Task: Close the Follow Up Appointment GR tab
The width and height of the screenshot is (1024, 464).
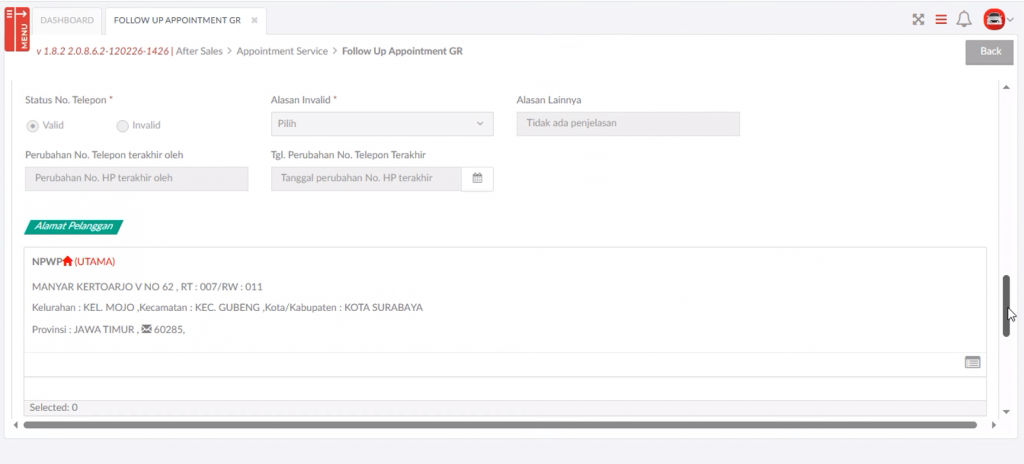Action: (x=254, y=20)
